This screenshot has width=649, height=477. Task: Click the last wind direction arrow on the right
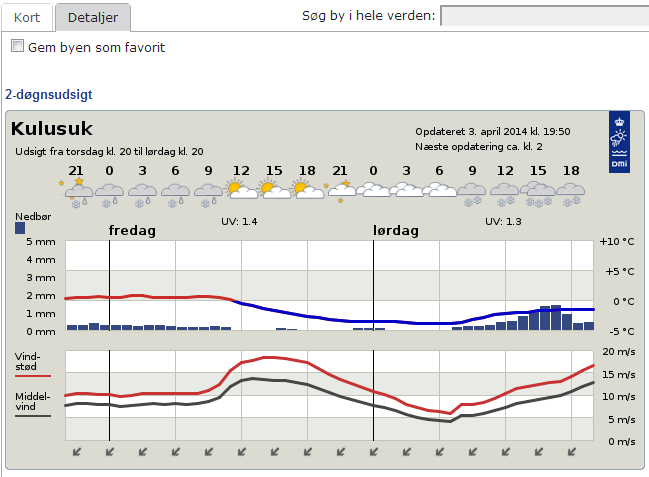tap(572, 452)
